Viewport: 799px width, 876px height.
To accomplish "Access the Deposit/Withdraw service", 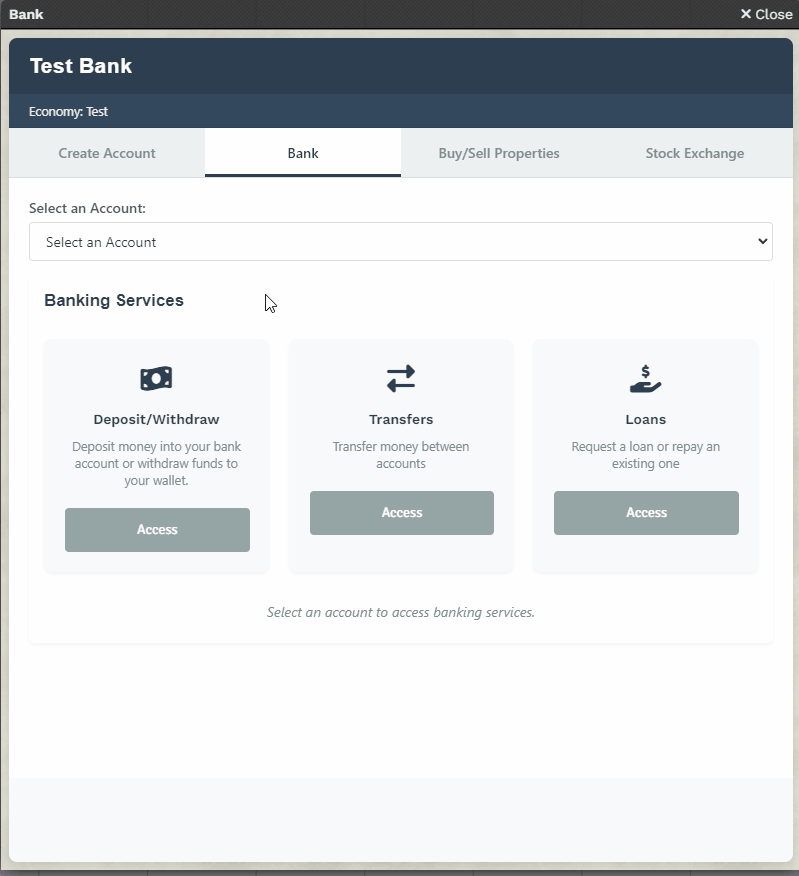I will pos(157,530).
